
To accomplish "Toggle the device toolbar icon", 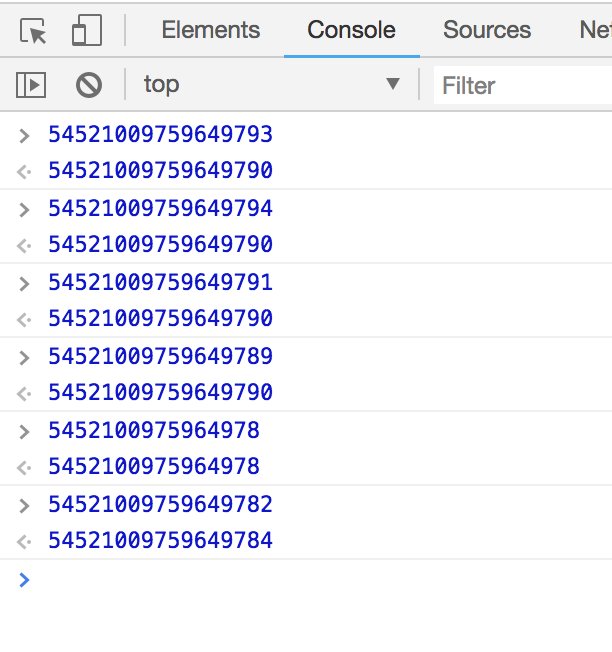I will [x=87, y=30].
